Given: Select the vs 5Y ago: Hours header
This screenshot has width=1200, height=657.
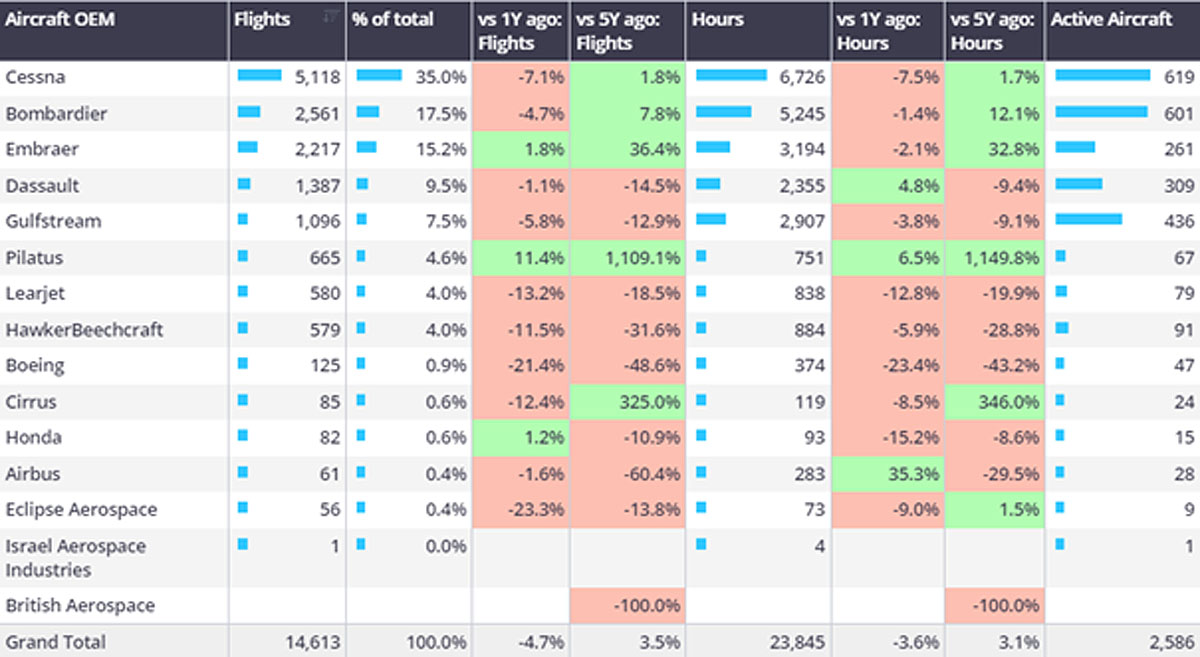Looking at the screenshot, I should pos(994,31).
